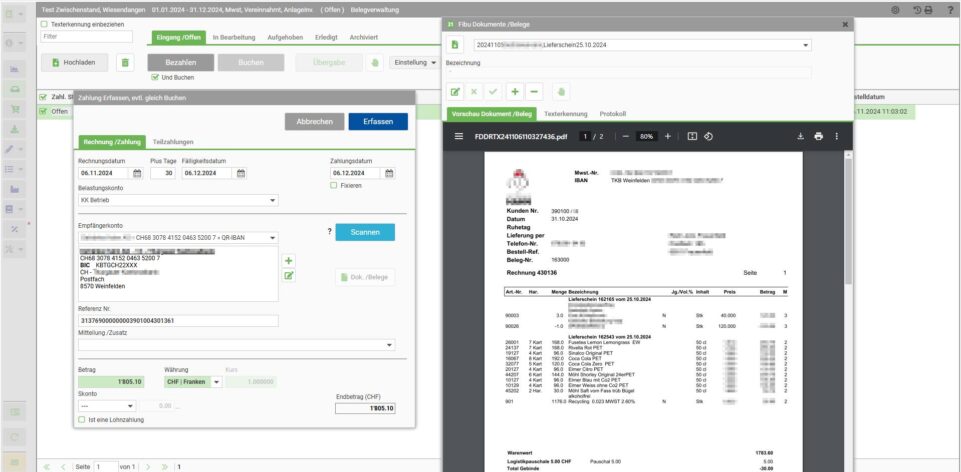Viewport: 961px width, 472px height.
Task: Zoom out the PDF with the minus button
Action: 625,137
